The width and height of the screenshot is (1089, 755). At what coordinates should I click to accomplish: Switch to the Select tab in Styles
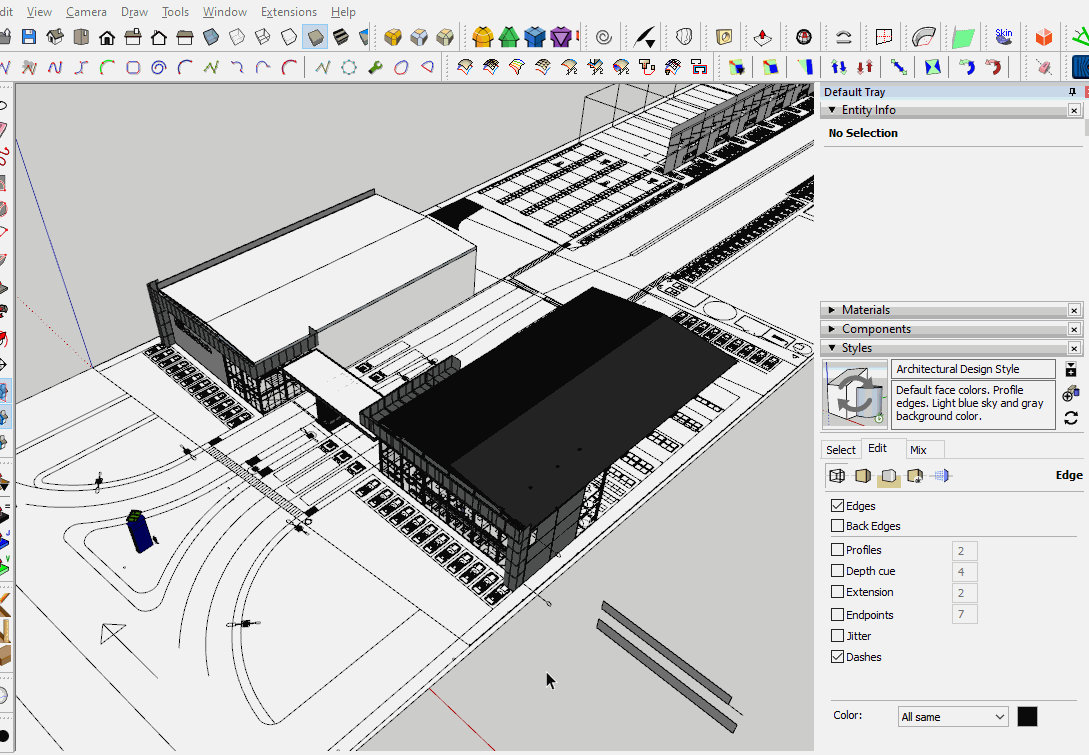tap(840, 450)
